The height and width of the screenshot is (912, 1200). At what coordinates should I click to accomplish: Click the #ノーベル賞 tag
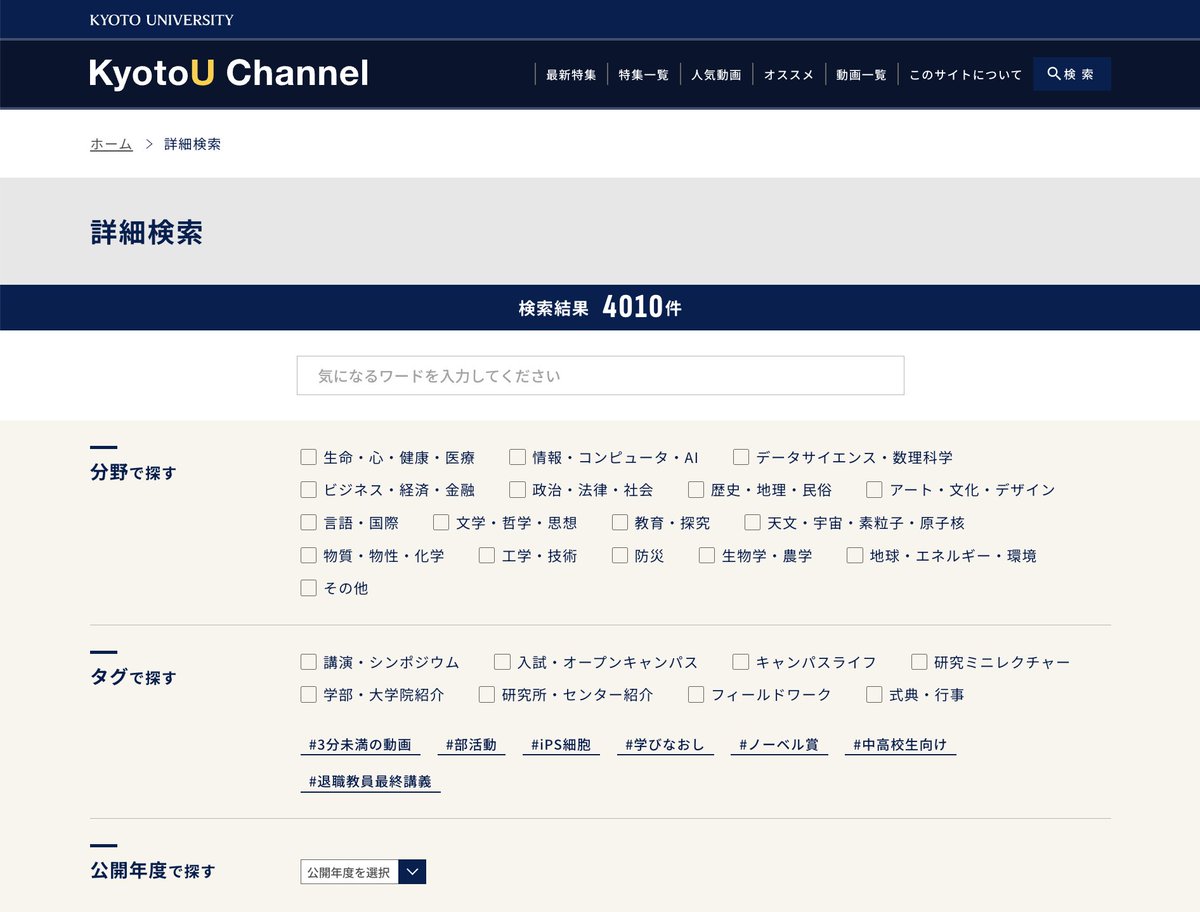(779, 745)
